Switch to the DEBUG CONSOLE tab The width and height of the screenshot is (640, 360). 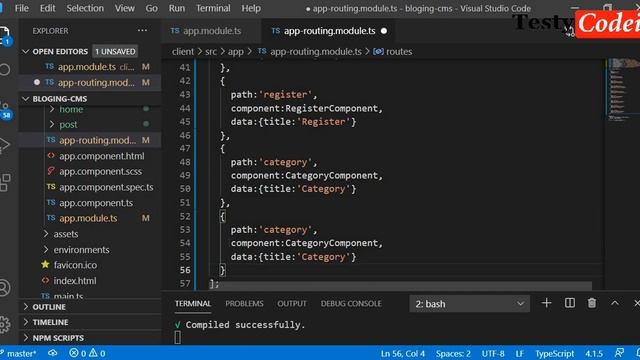click(x=351, y=304)
